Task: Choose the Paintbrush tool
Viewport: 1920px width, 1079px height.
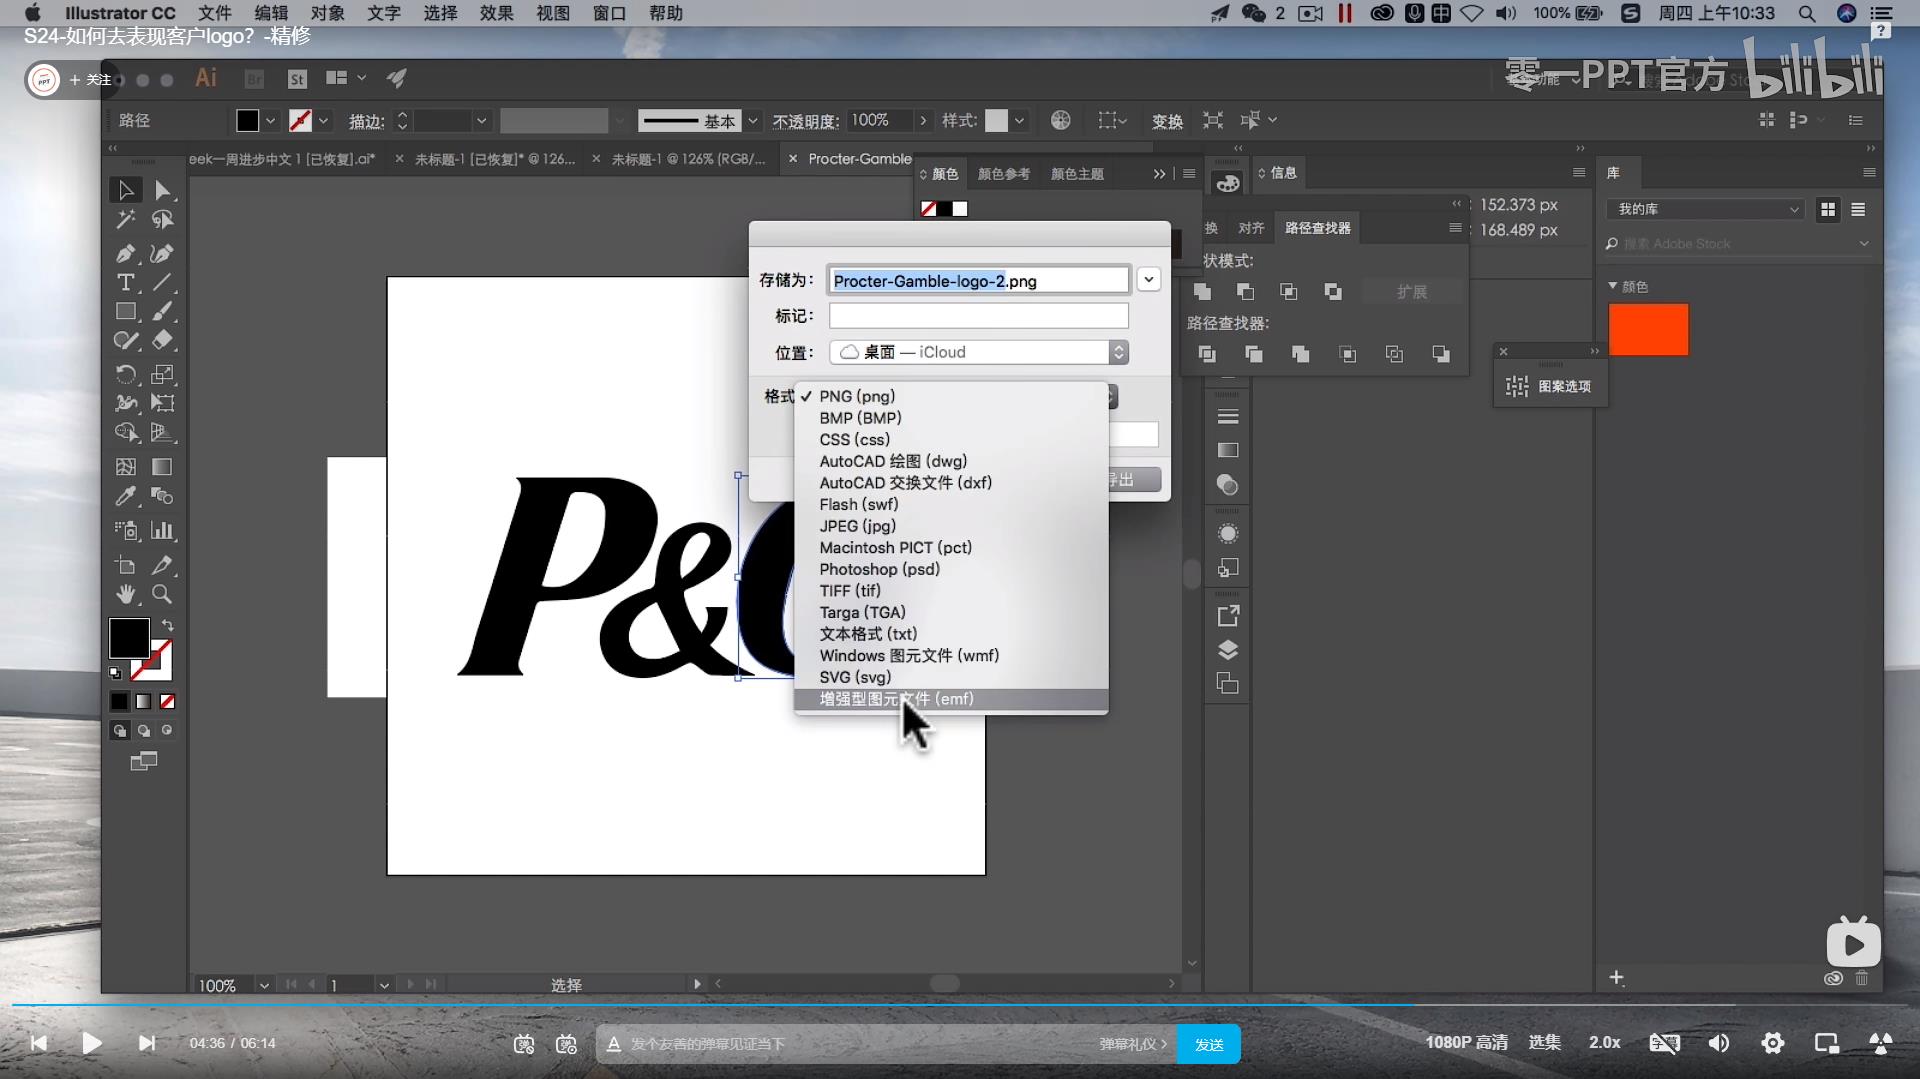Action: [162, 312]
